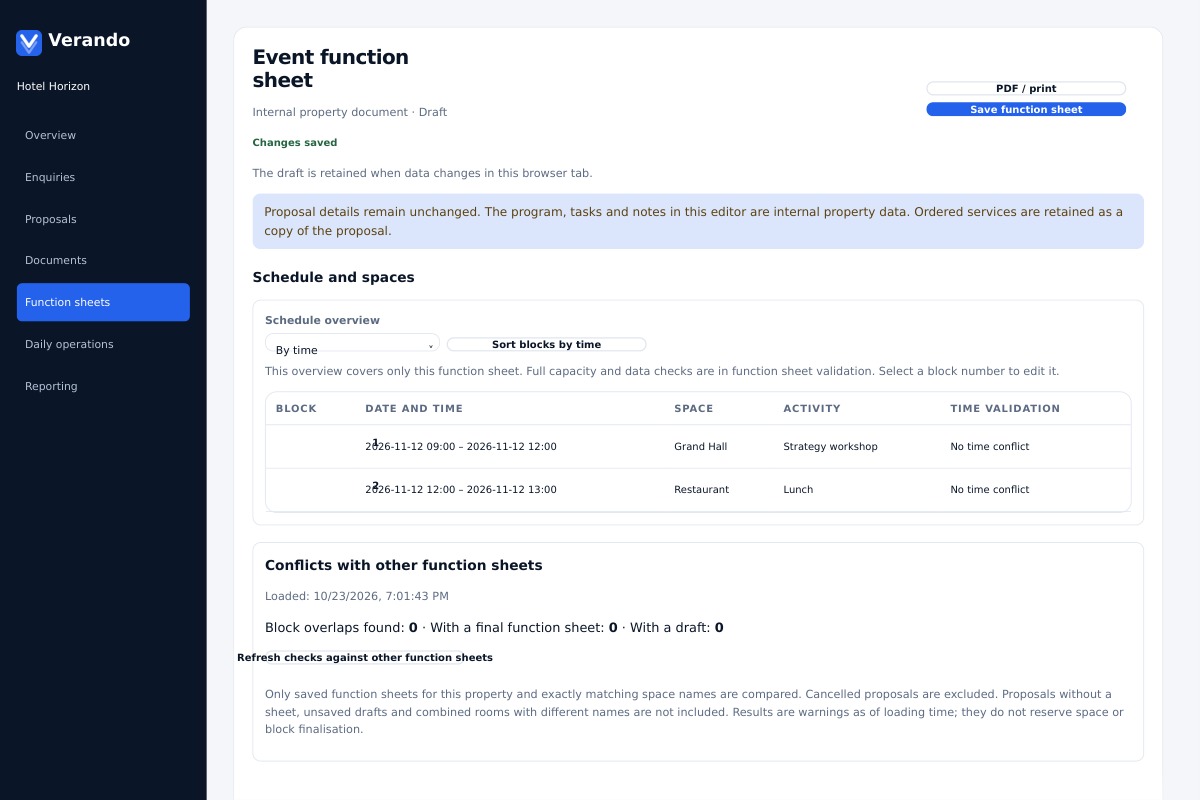Click the Lunch activity cell
Screen dimensions: 1200x800
(x=798, y=490)
